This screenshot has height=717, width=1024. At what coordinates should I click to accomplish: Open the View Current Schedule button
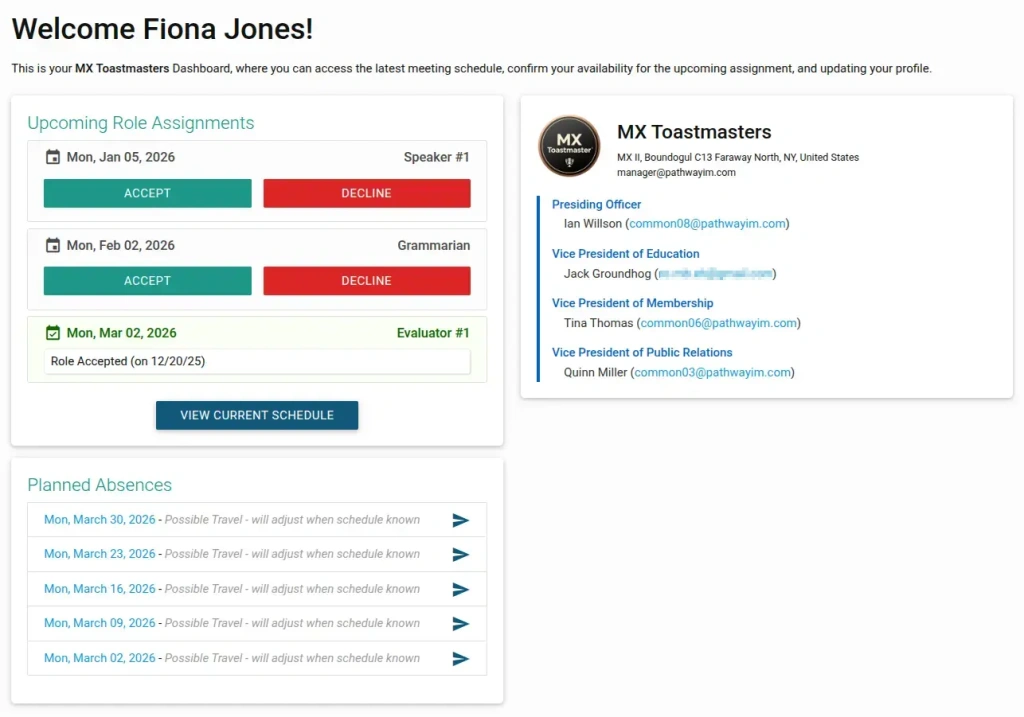[257, 415]
